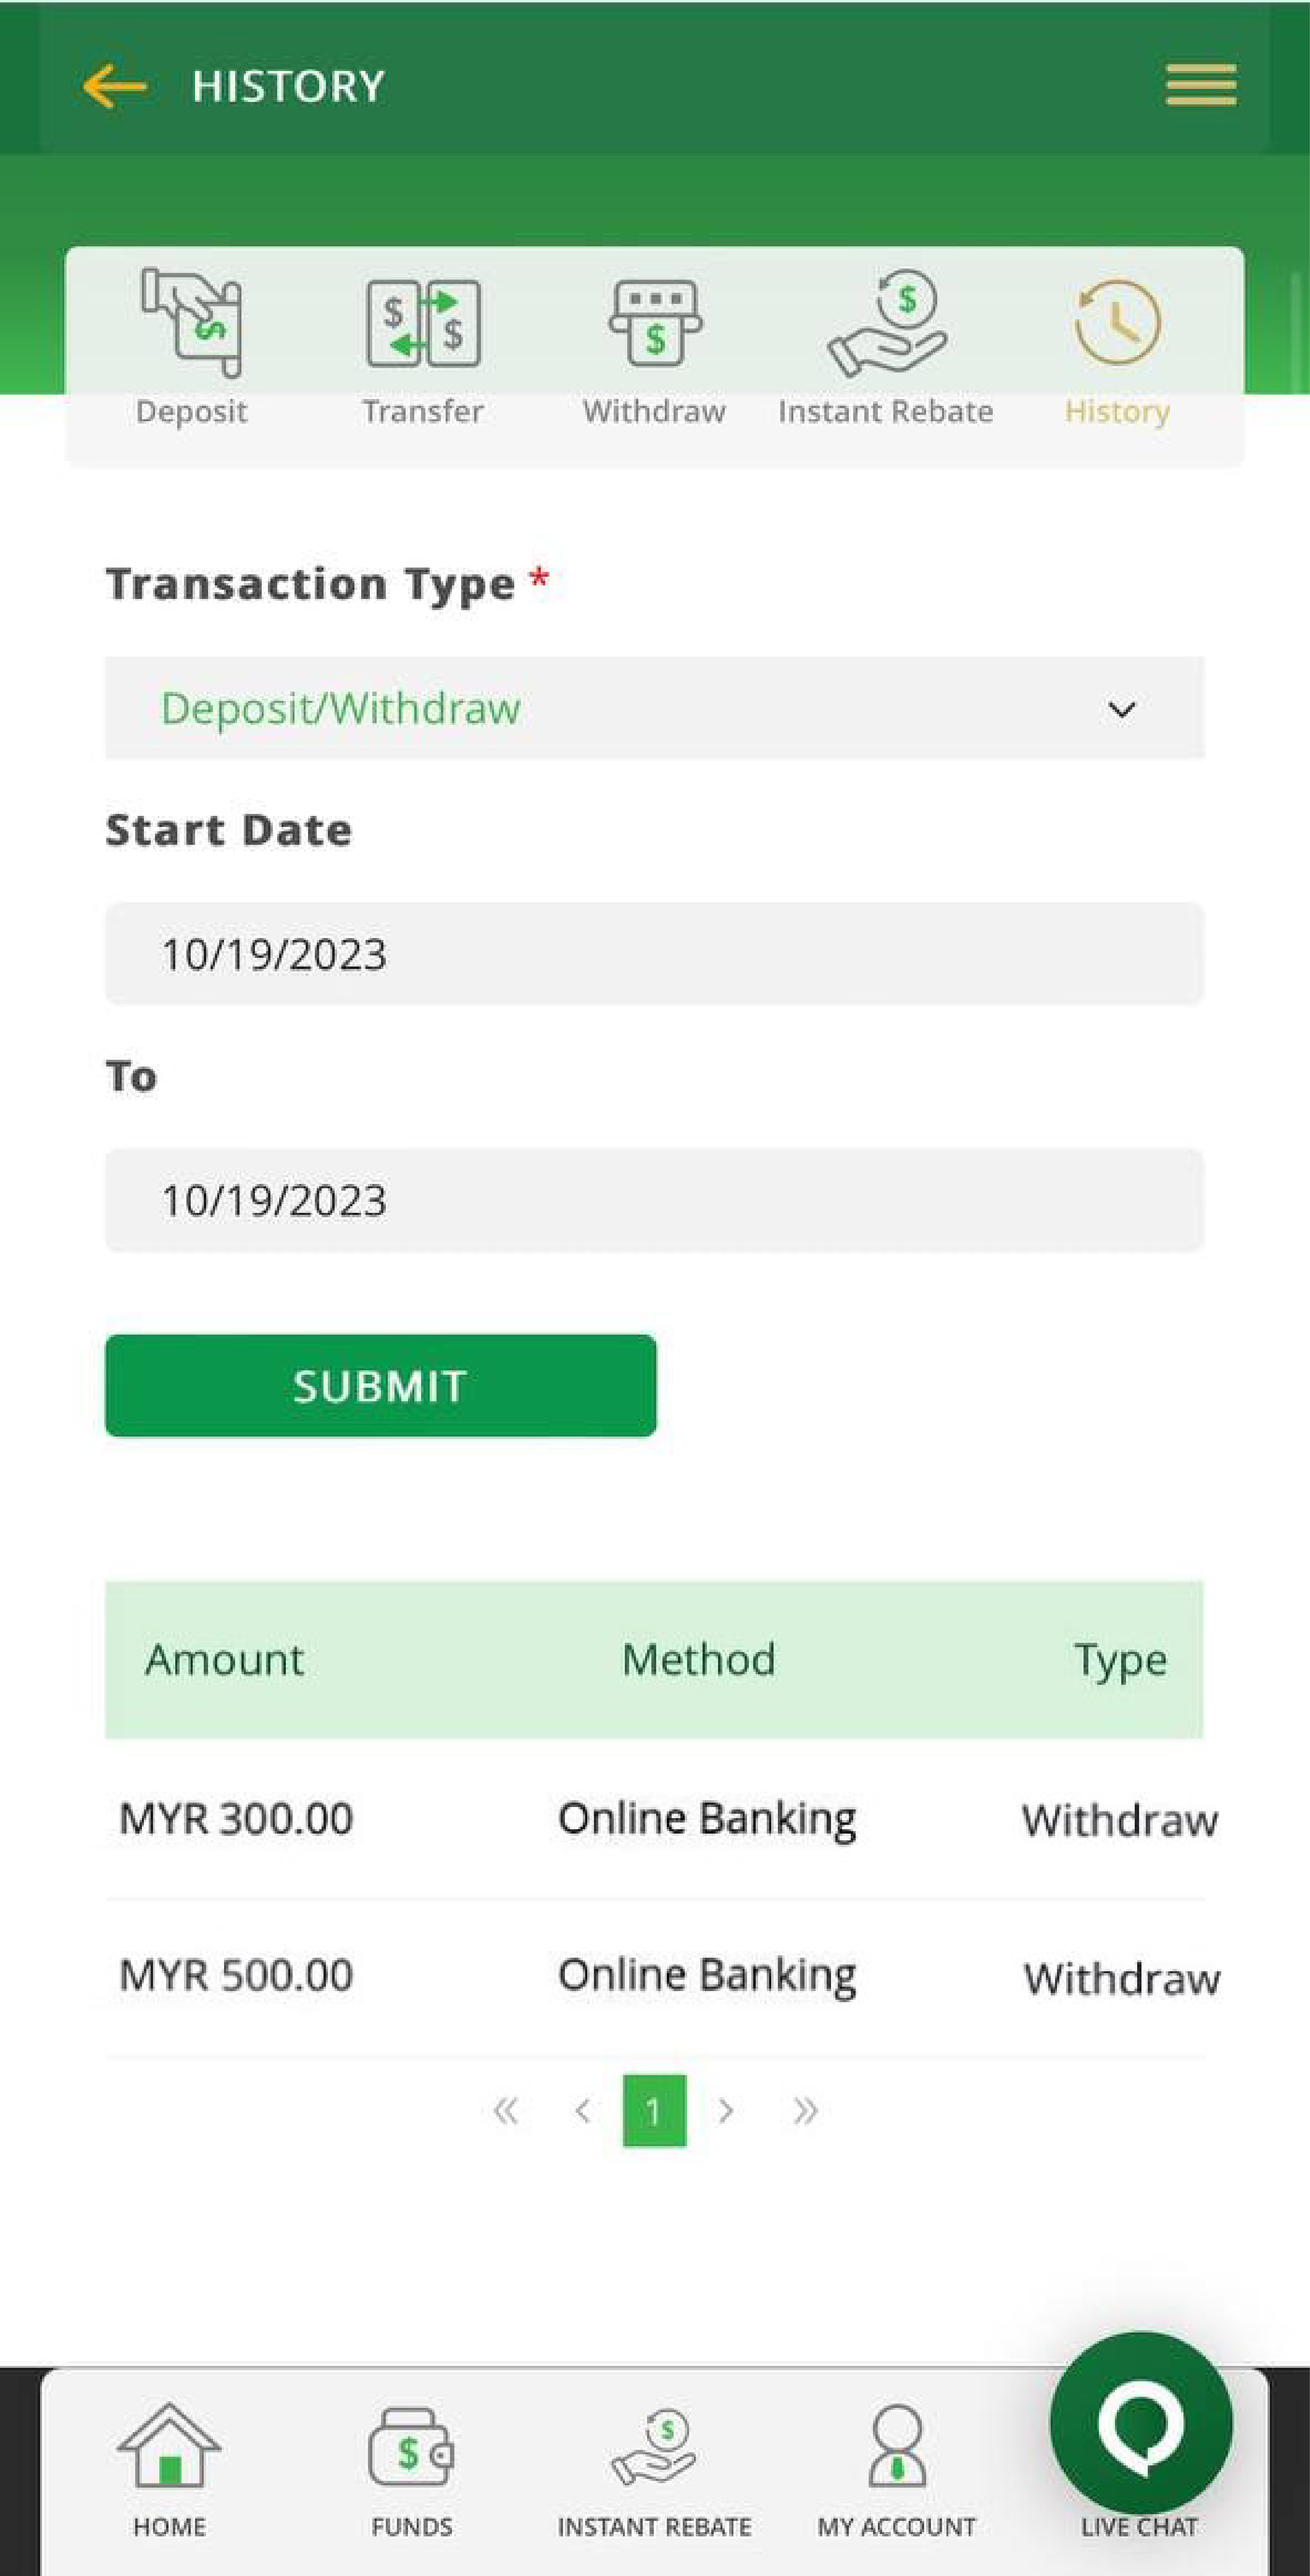
Task: Go to the next results page
Action: [x=726, y=2111]
